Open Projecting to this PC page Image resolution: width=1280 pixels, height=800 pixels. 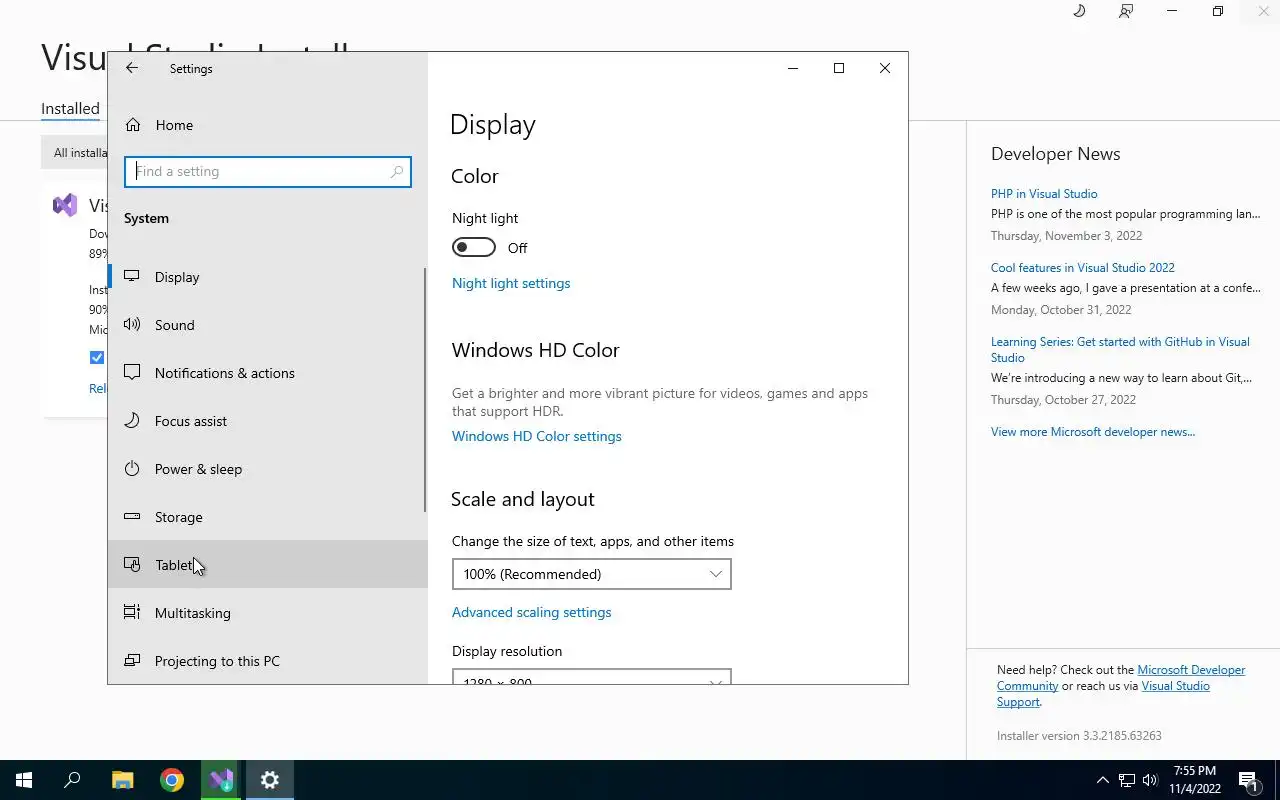(268, 661)
